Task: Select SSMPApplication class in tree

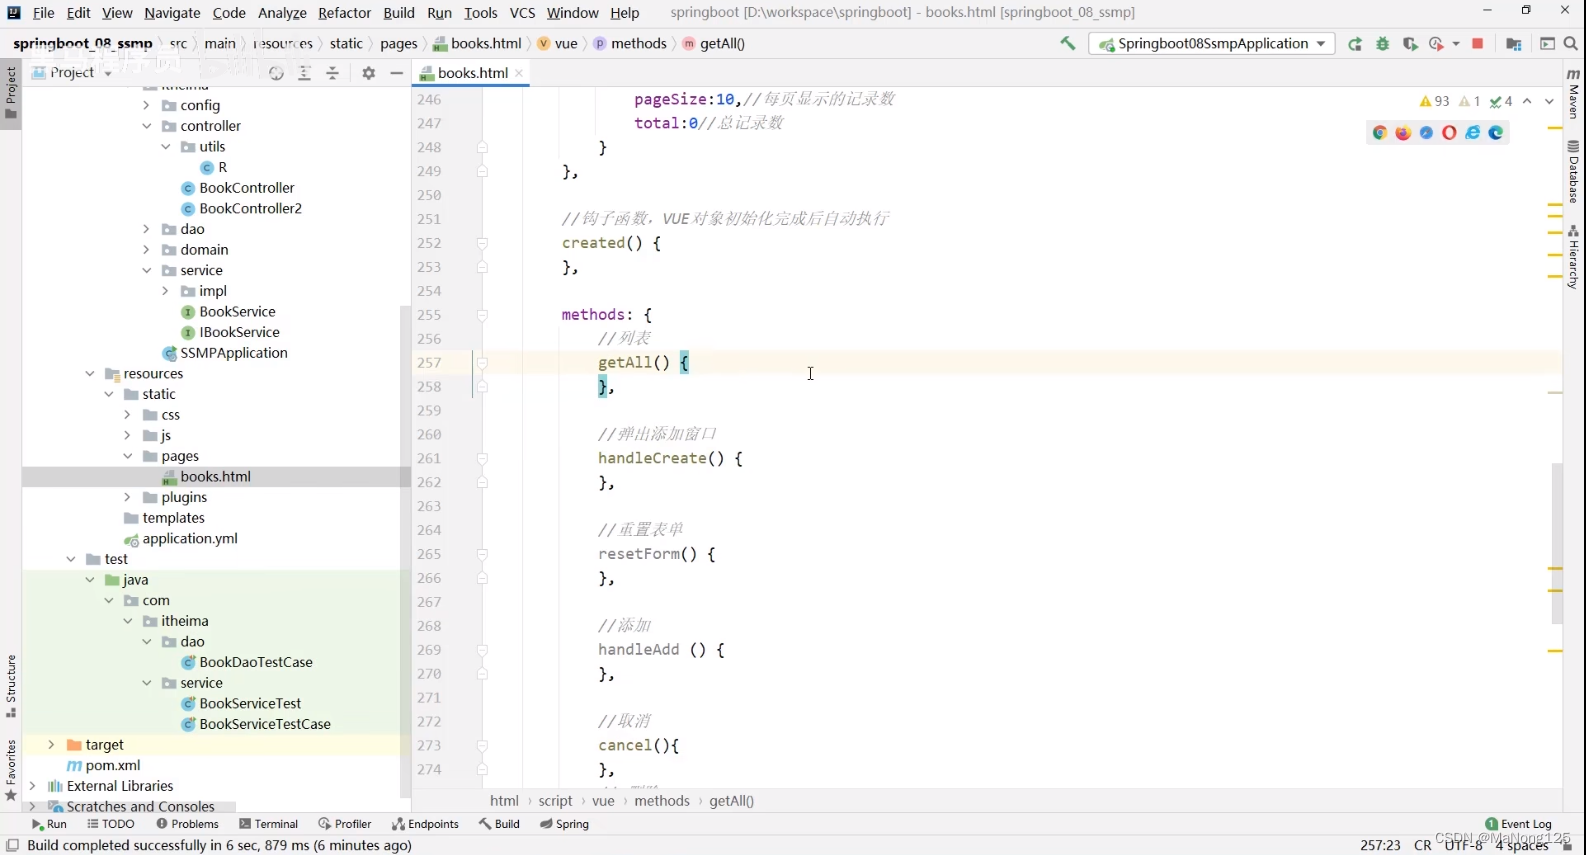Action: 233,353
